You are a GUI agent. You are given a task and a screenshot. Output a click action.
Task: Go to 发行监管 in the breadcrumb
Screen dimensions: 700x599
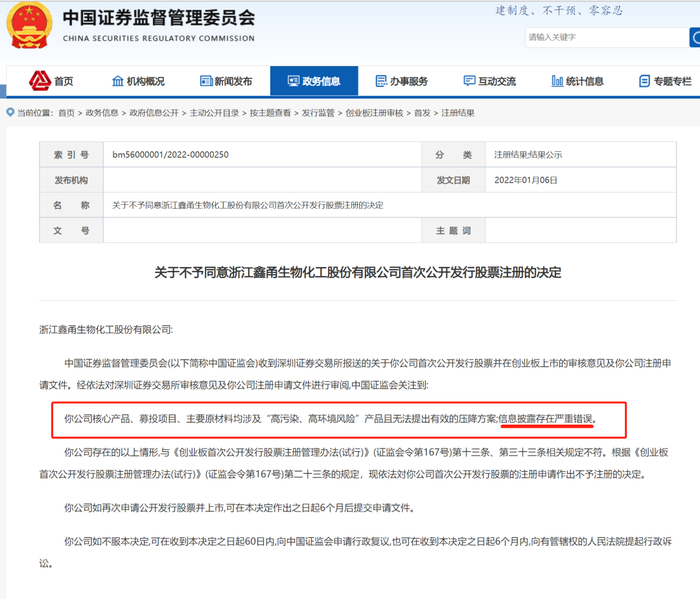pos(318,113)
